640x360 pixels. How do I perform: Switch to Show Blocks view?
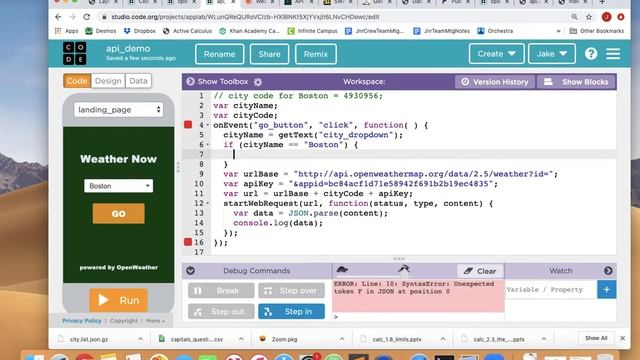pyautogui.click(x=576, y=82)
